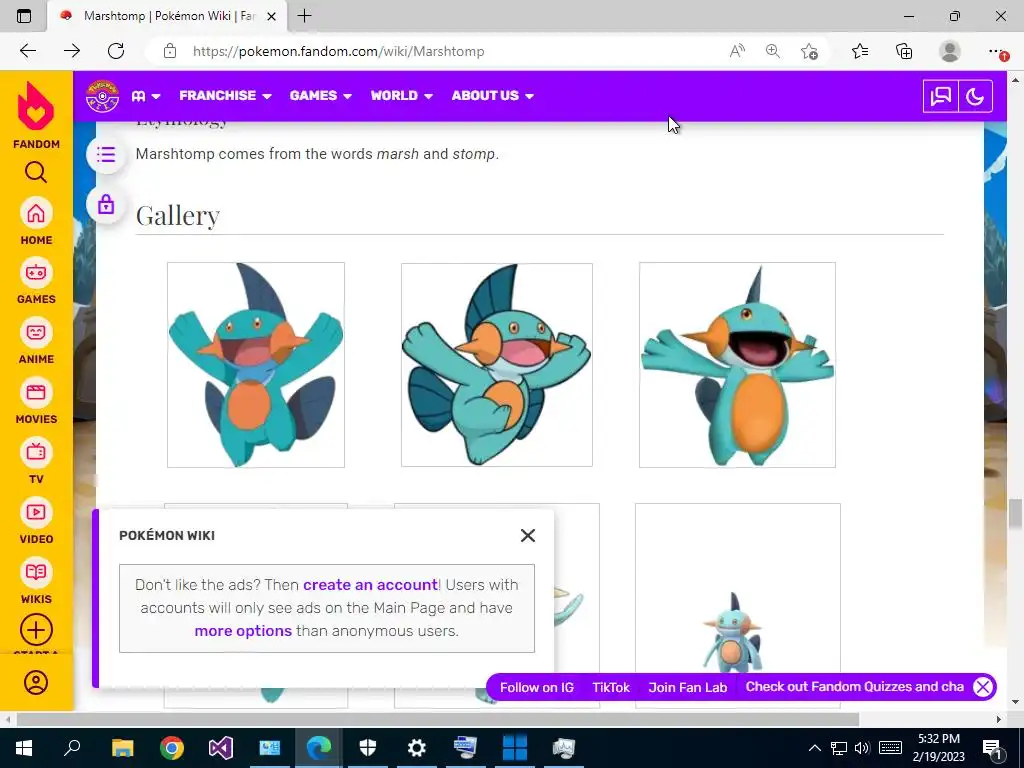
Task: Open the discussions chat icon
Action: 940,97
